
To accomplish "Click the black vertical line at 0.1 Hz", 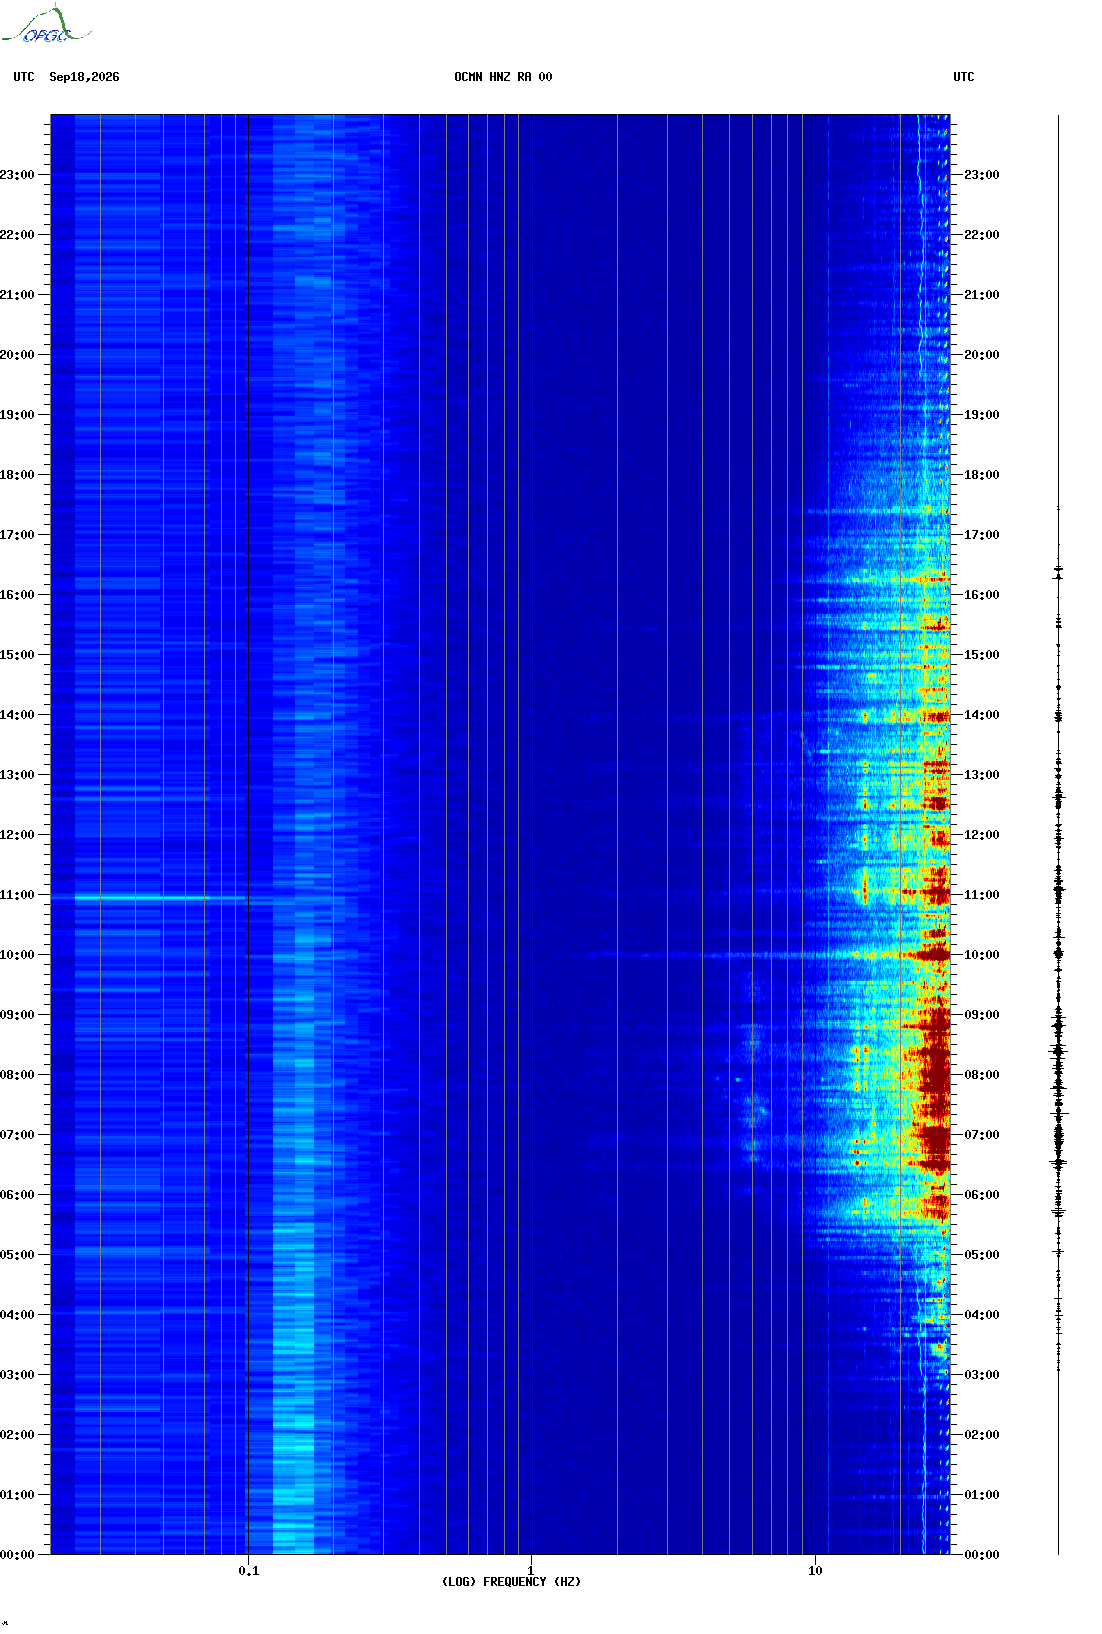I will coord(248,834).
